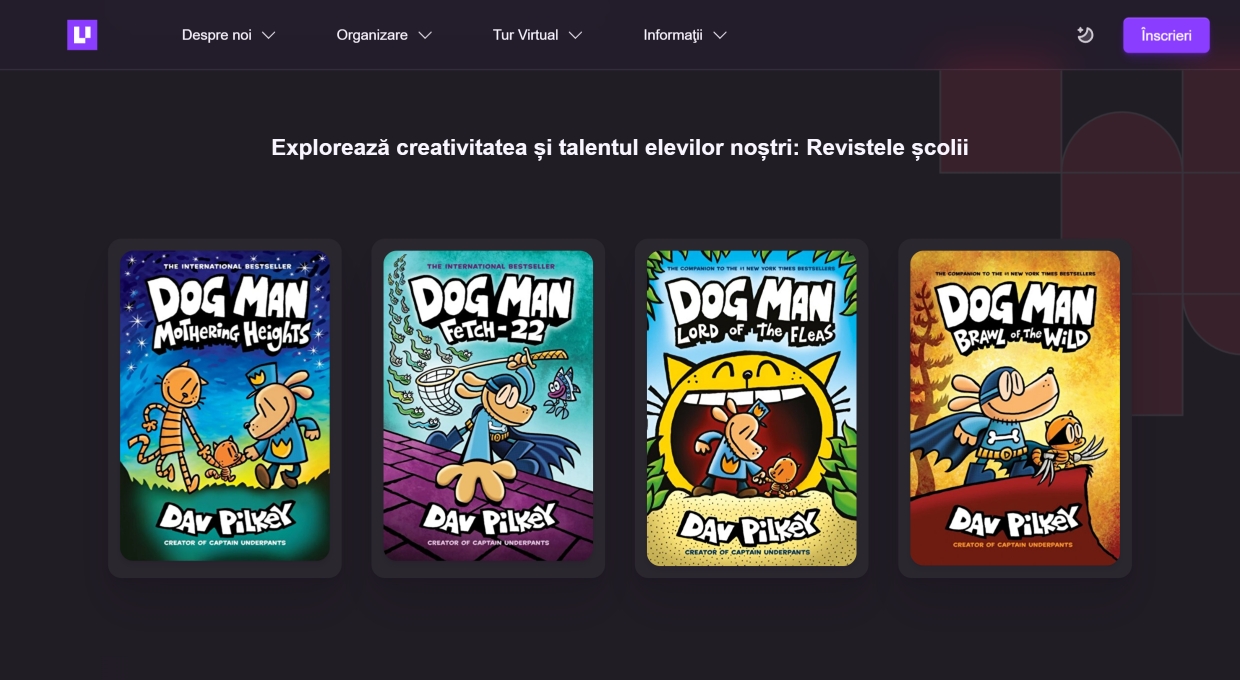Click Dav Pilkey name on Lord of the Fleas cover
Screen dimensions: 1240x680
click(751, 525)
